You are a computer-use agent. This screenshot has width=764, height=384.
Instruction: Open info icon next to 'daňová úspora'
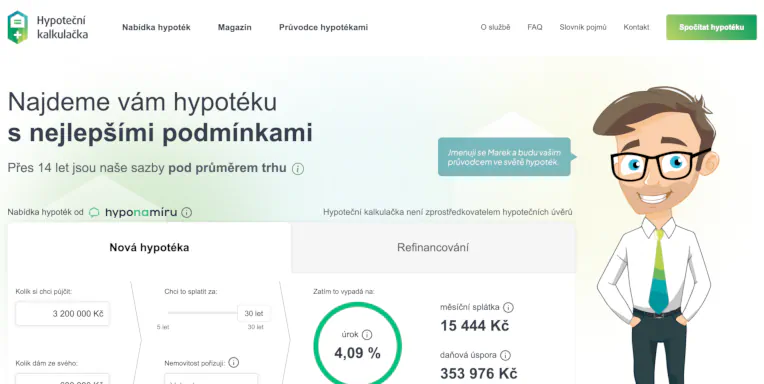point(506,355)
